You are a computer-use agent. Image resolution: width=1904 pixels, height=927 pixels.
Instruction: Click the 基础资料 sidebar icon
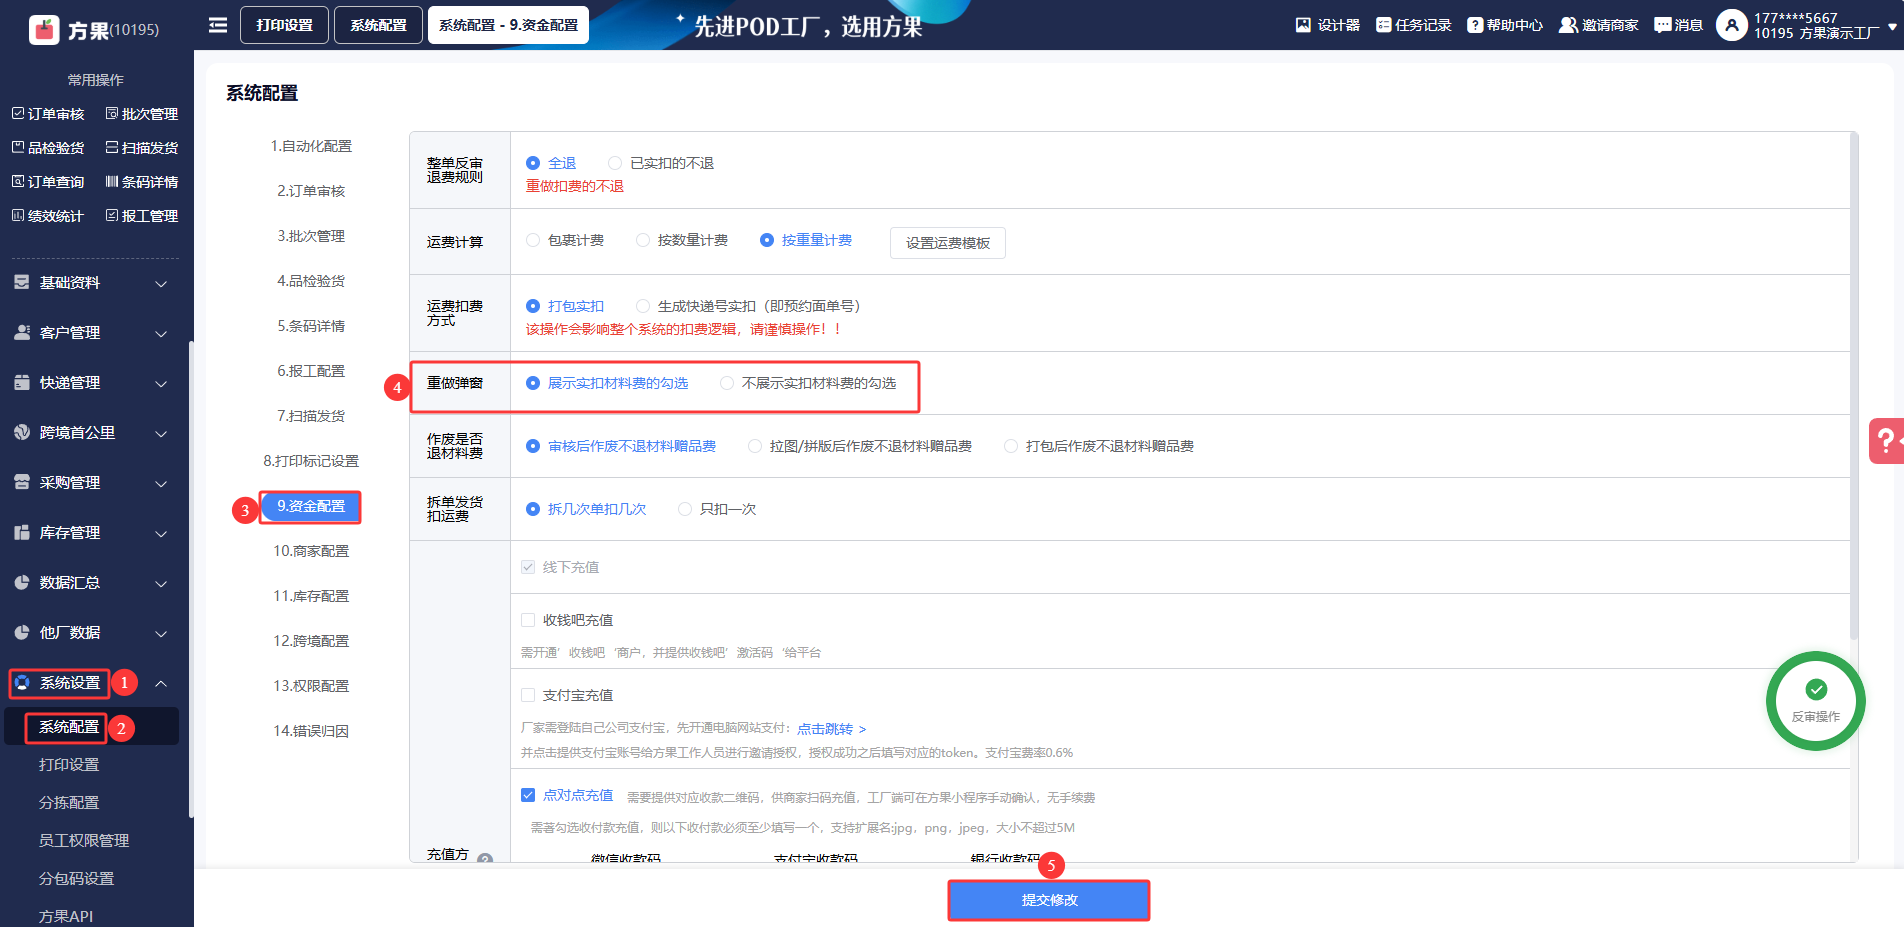22,283
